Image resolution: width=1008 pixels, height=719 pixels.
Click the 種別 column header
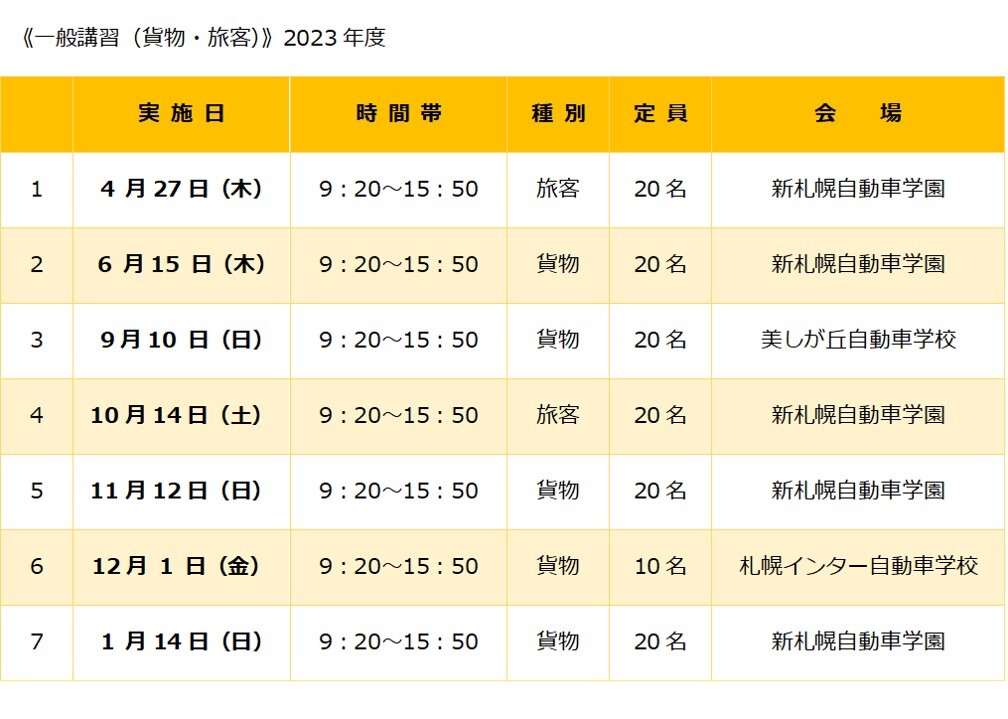558,114
